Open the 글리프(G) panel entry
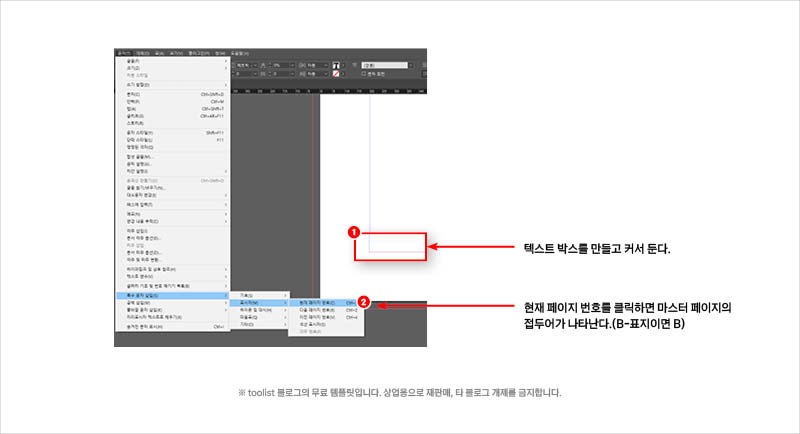The image size is (800, 434). [172, 116]
